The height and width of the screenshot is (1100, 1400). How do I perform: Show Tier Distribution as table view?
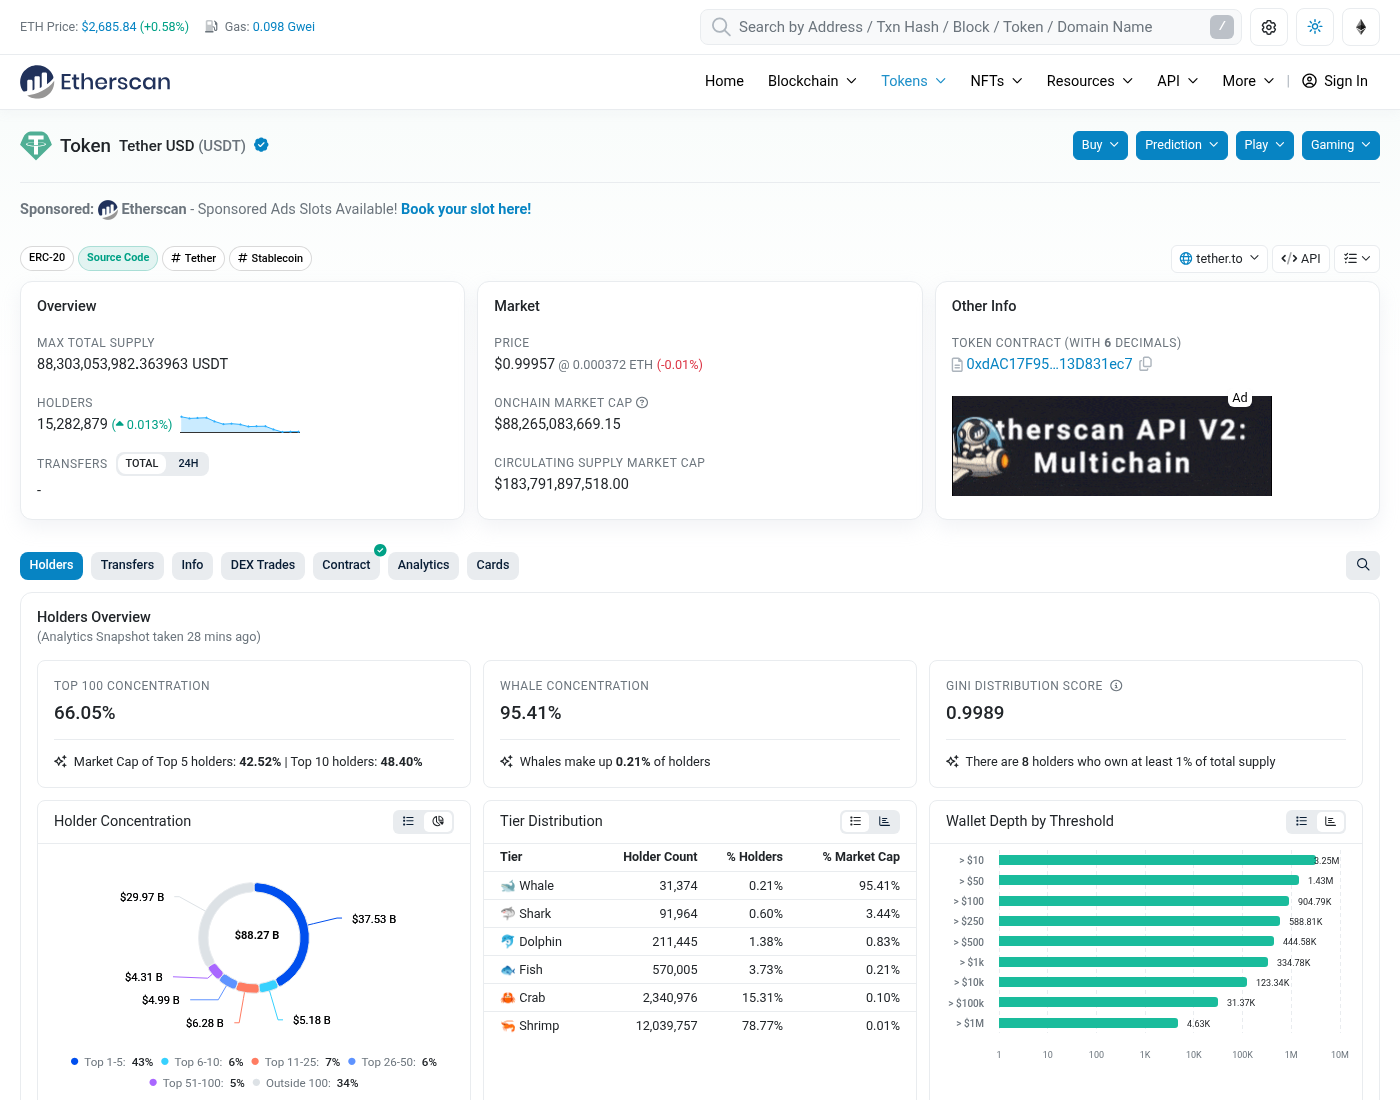(855, 821)
